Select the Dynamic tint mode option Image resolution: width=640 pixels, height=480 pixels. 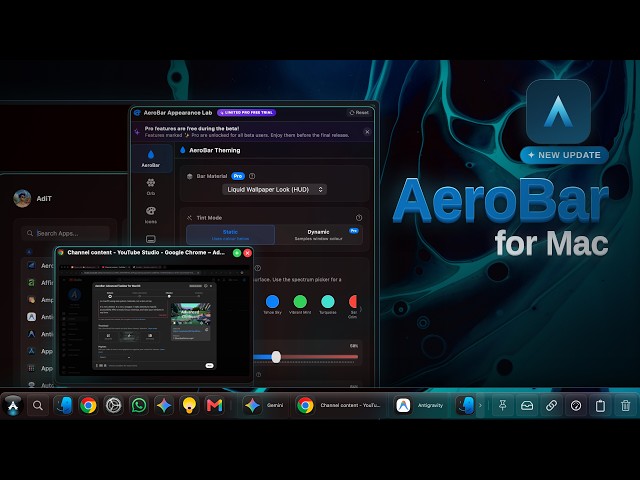pyautogui.click(x=318, y=235)
